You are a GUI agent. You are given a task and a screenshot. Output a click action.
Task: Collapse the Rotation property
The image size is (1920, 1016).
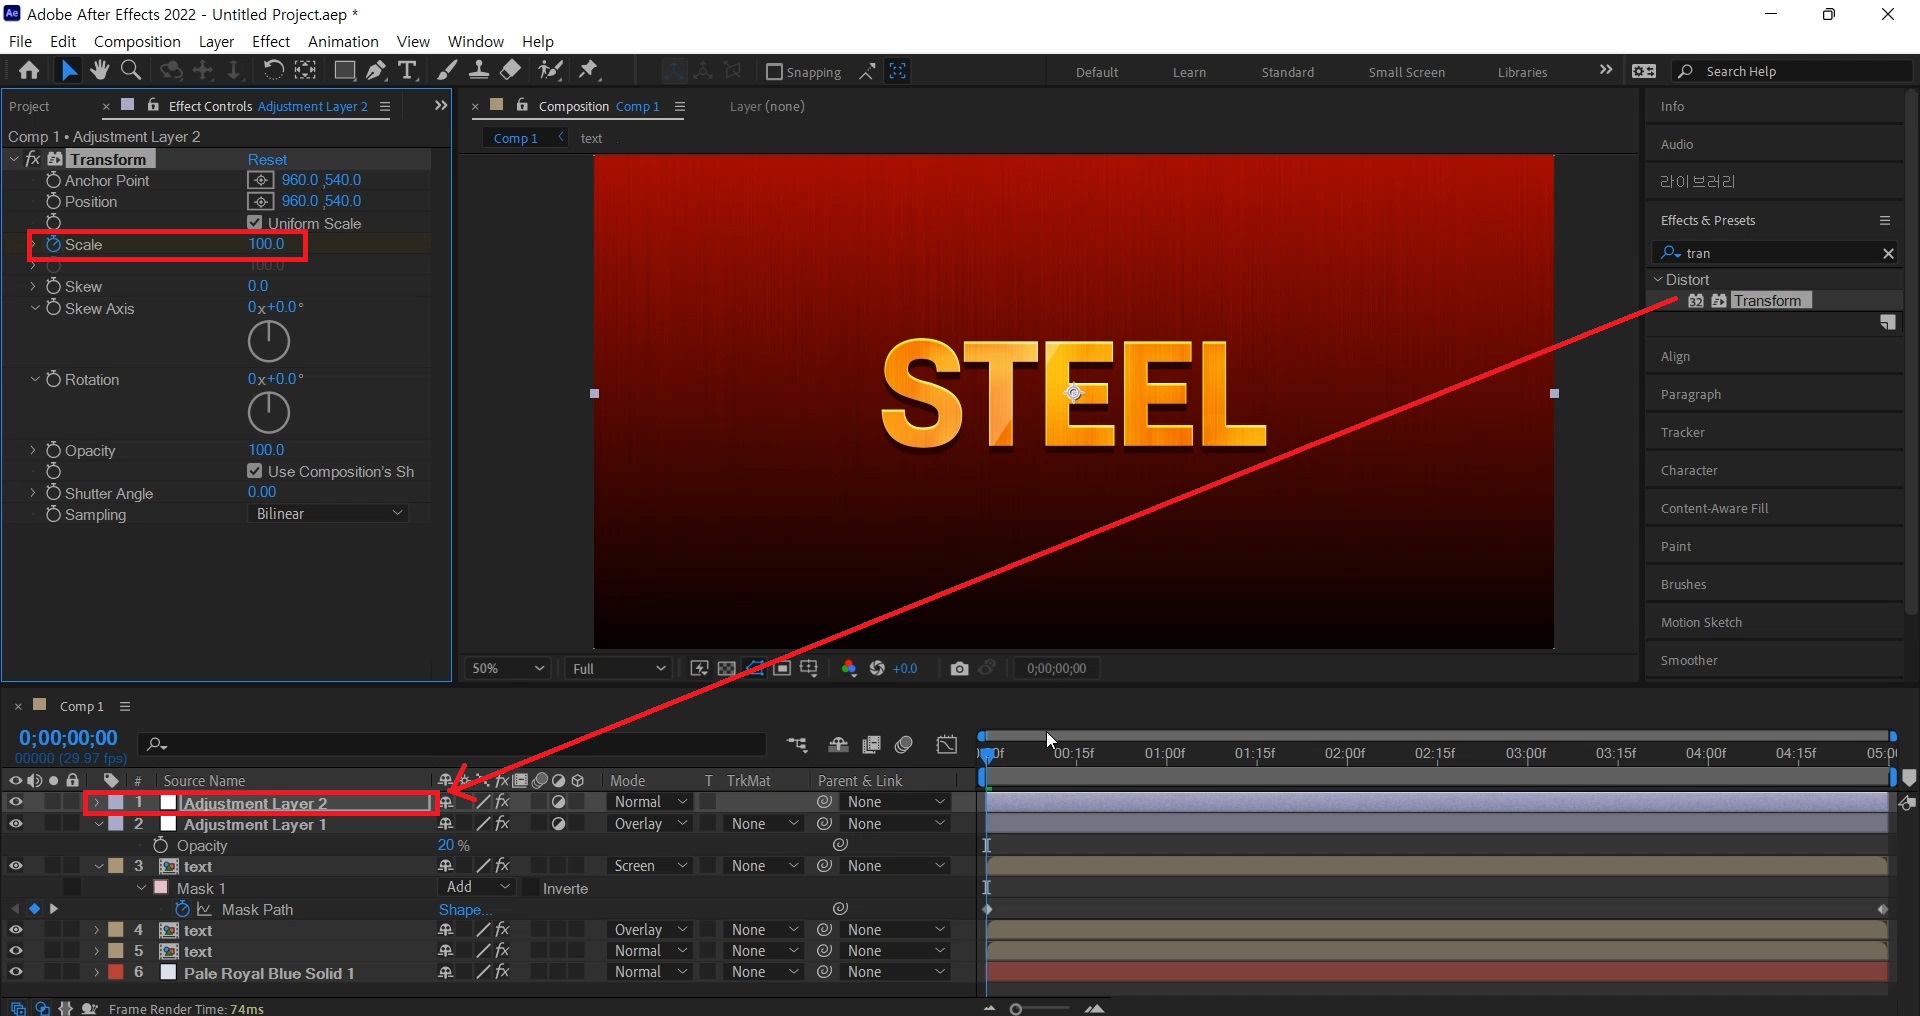(33, 379)
